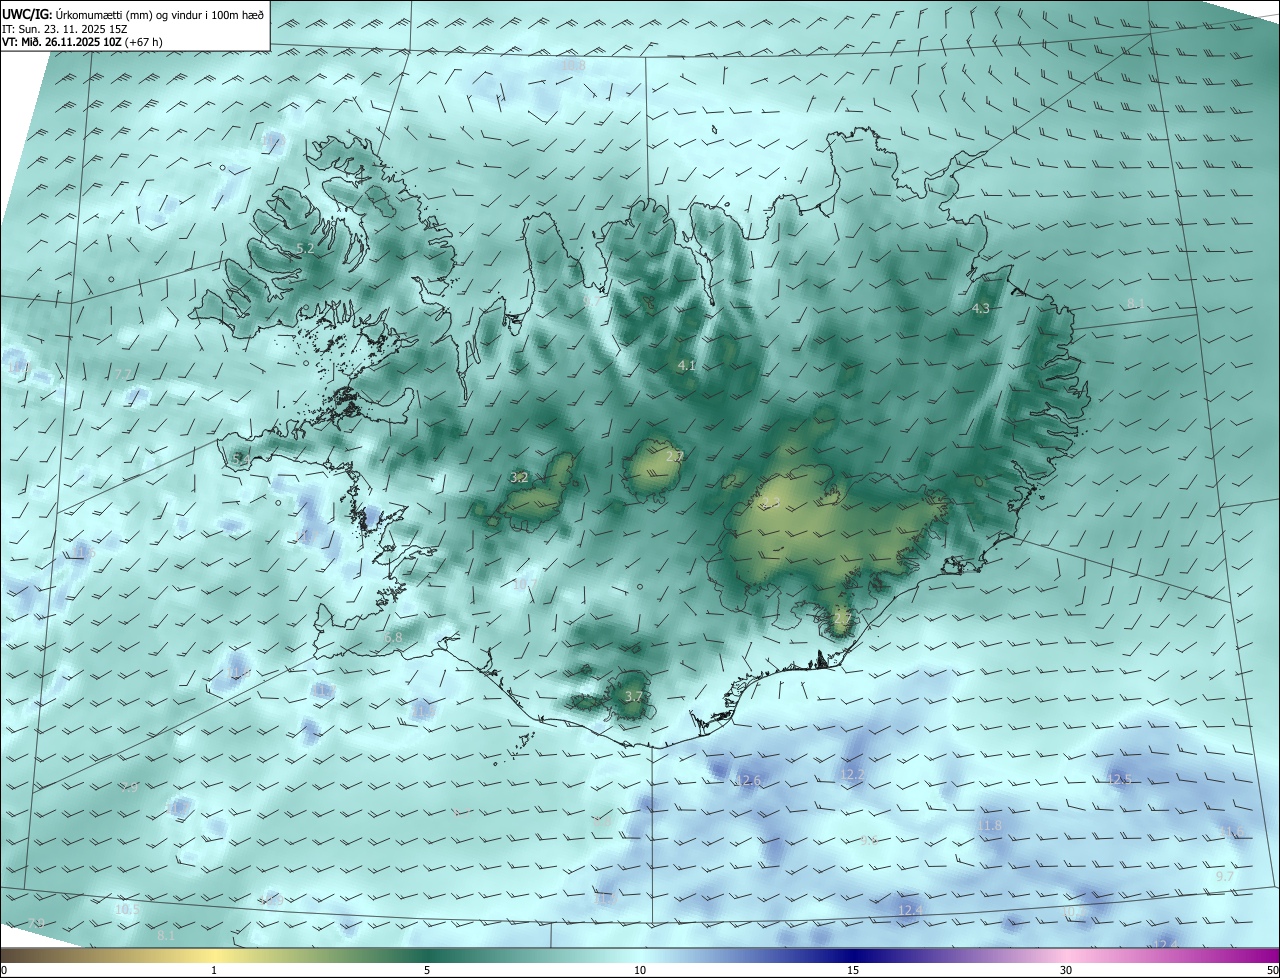Click the 4.3 value on the map
Screen dimensions: 1280x978
pos(981,309)
